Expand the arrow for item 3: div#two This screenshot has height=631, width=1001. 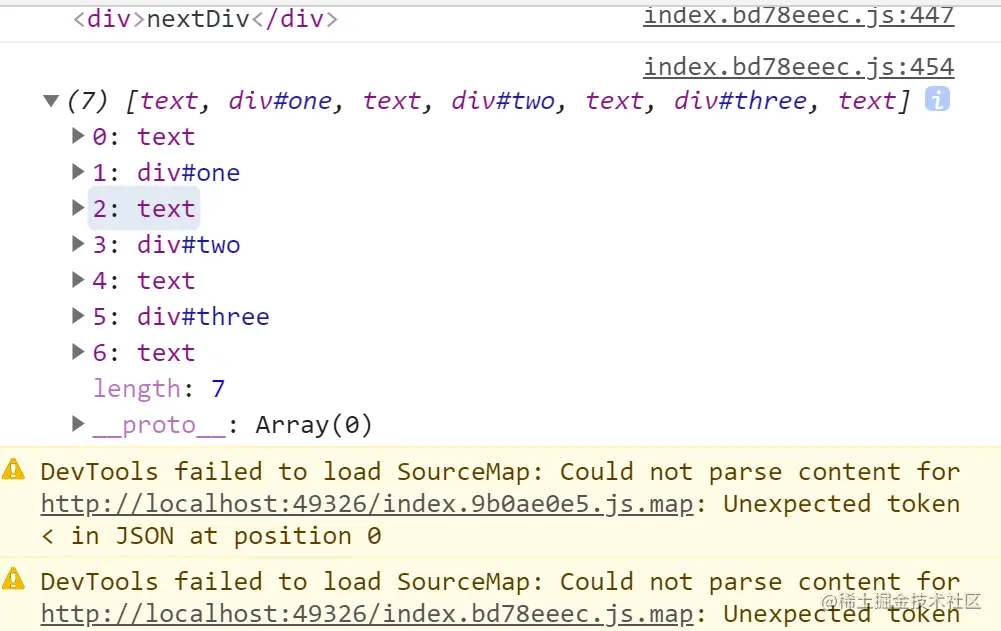pos(78,243)
